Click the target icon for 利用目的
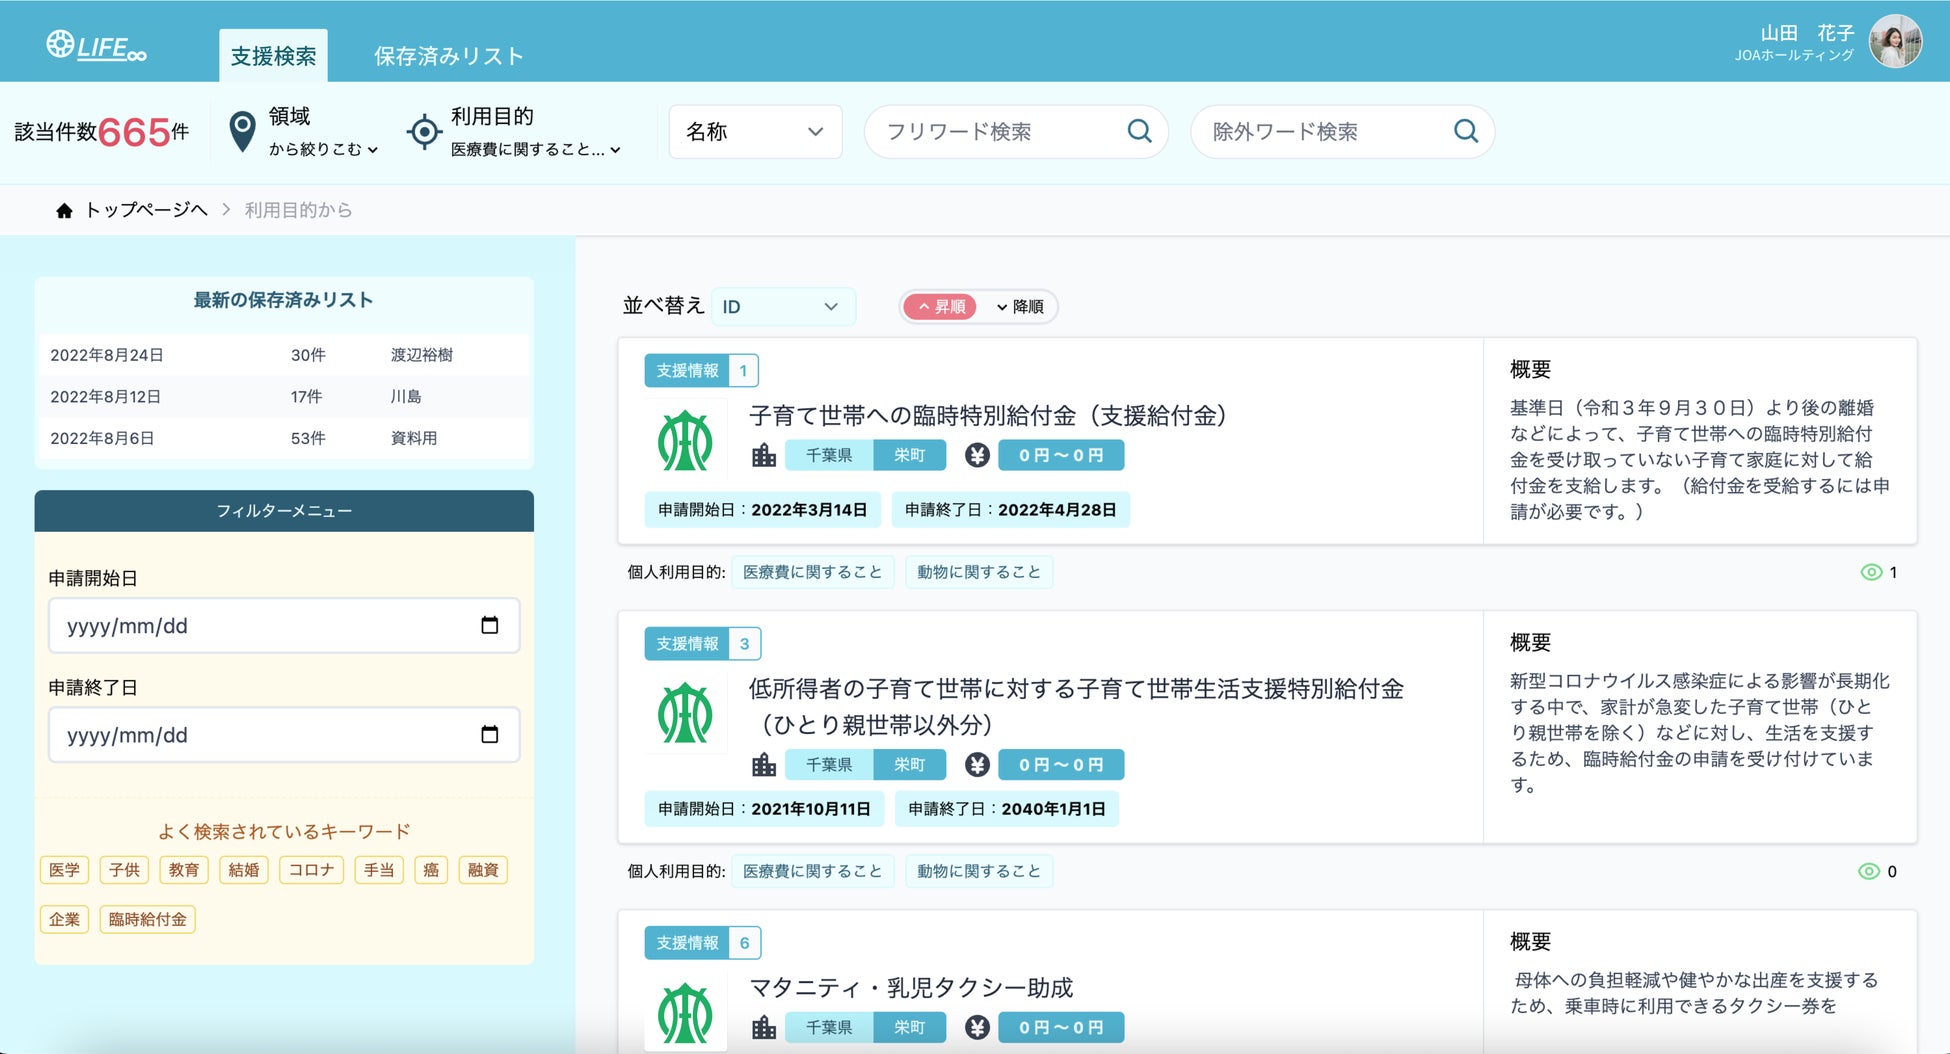The width and height of the screenshot is (1950, 1054). point(424,131)
